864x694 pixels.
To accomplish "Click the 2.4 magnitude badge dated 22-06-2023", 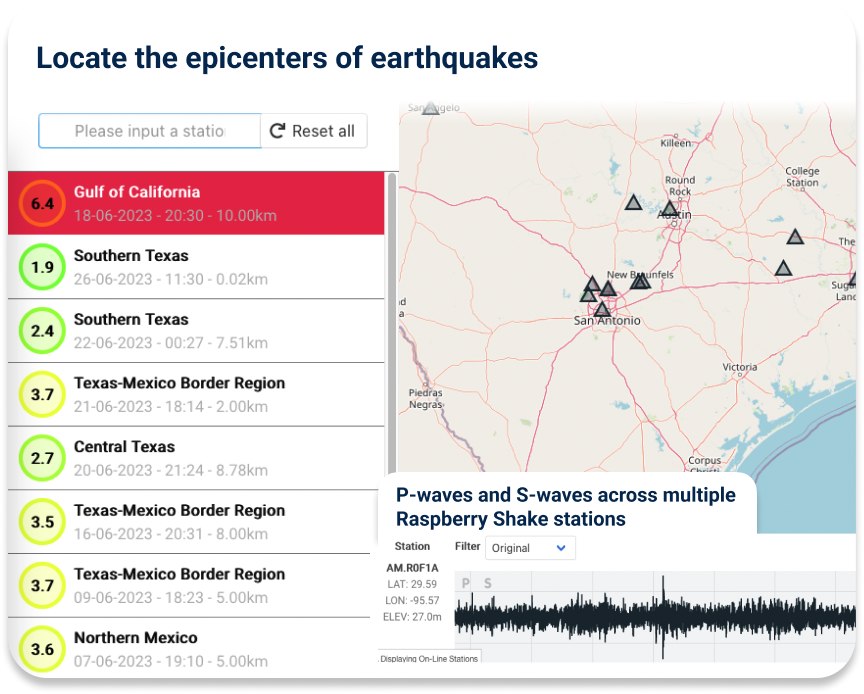I will pos(41,331).
